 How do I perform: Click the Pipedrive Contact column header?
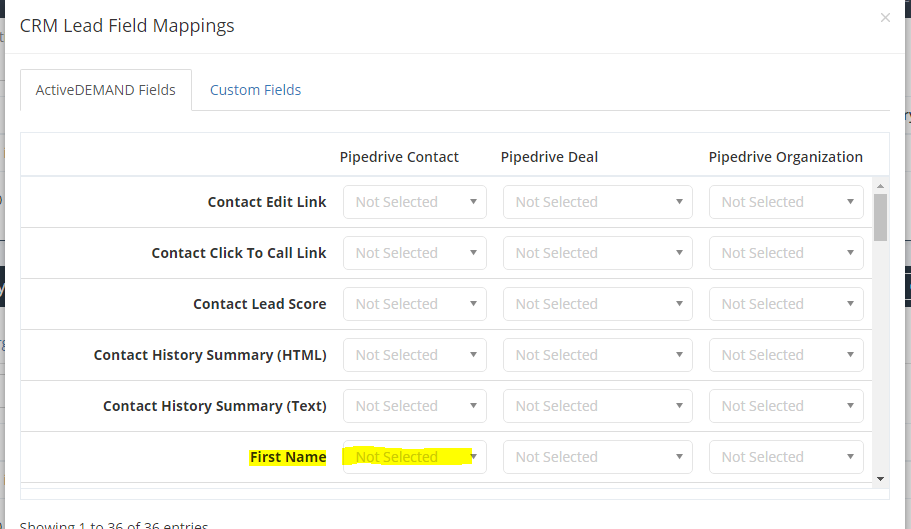click(399, 157)
